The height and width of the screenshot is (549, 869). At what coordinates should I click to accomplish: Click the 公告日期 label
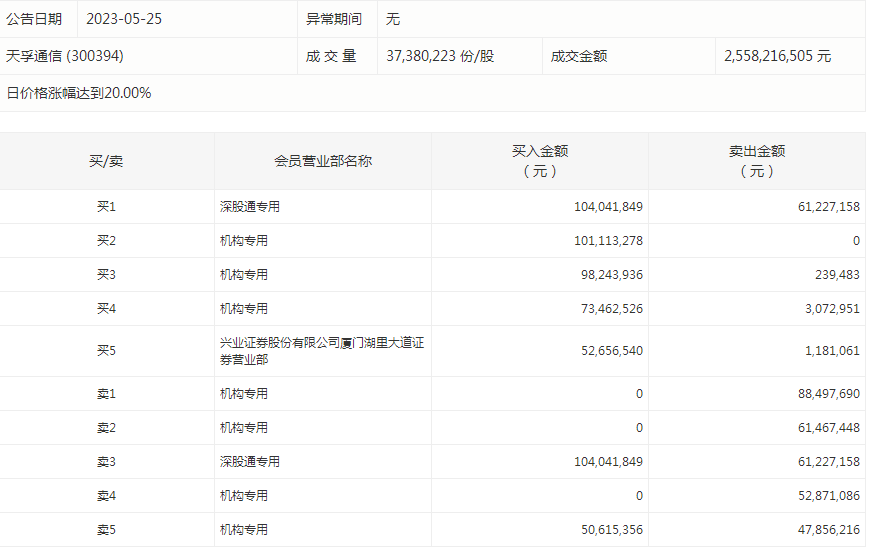(34, 19)
